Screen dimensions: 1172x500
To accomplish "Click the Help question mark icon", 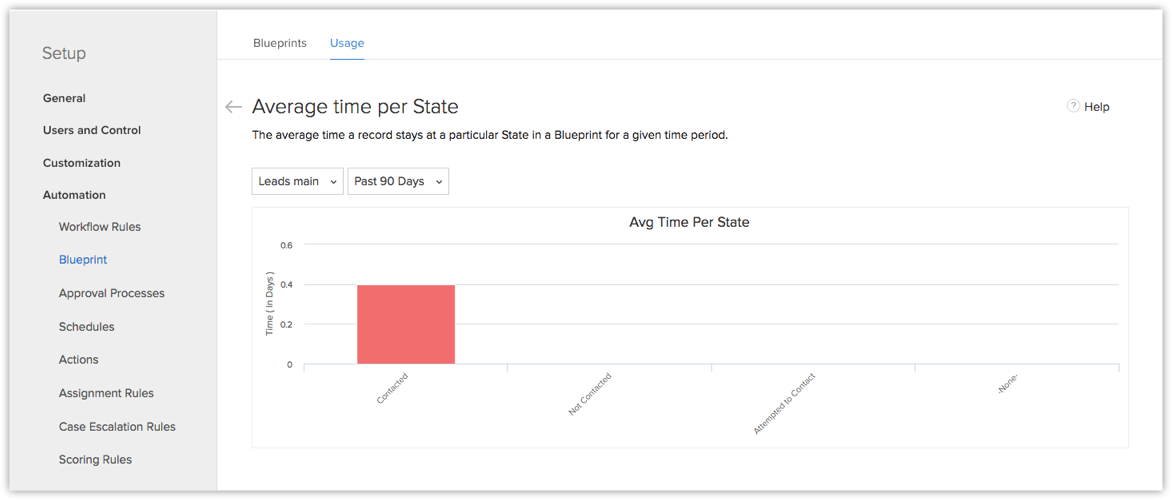I will click(1073, 106).
